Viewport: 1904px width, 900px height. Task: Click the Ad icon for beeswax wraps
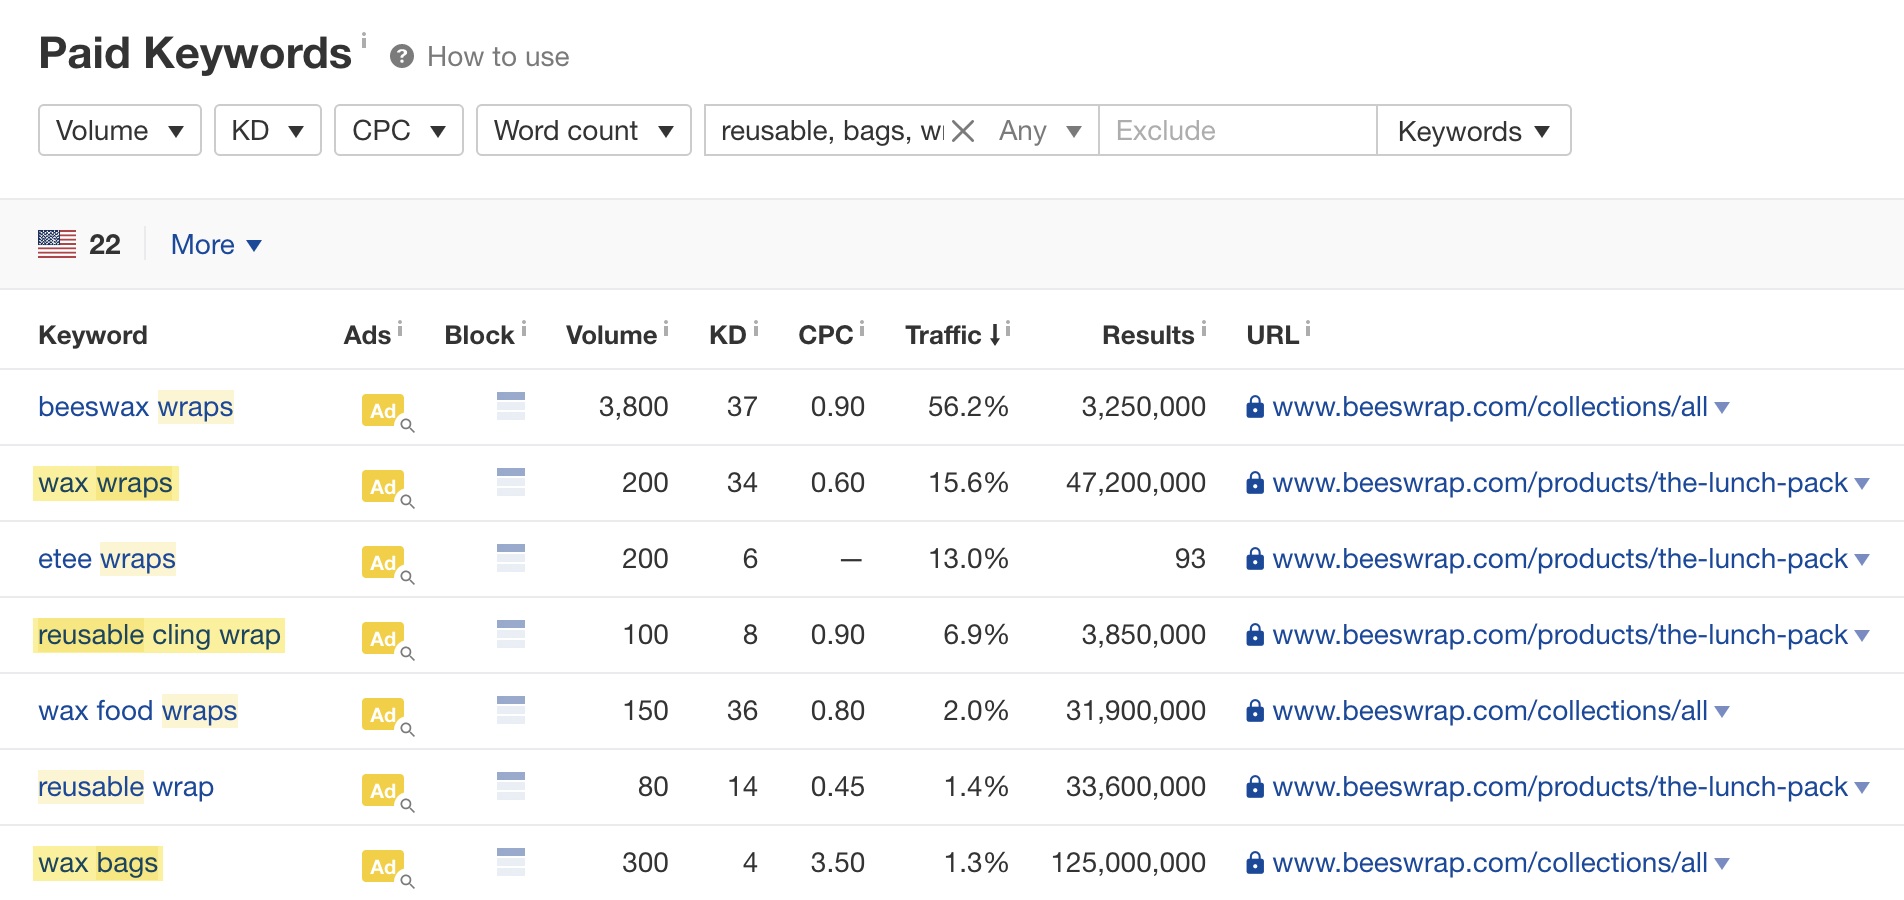tap(383, 410)
